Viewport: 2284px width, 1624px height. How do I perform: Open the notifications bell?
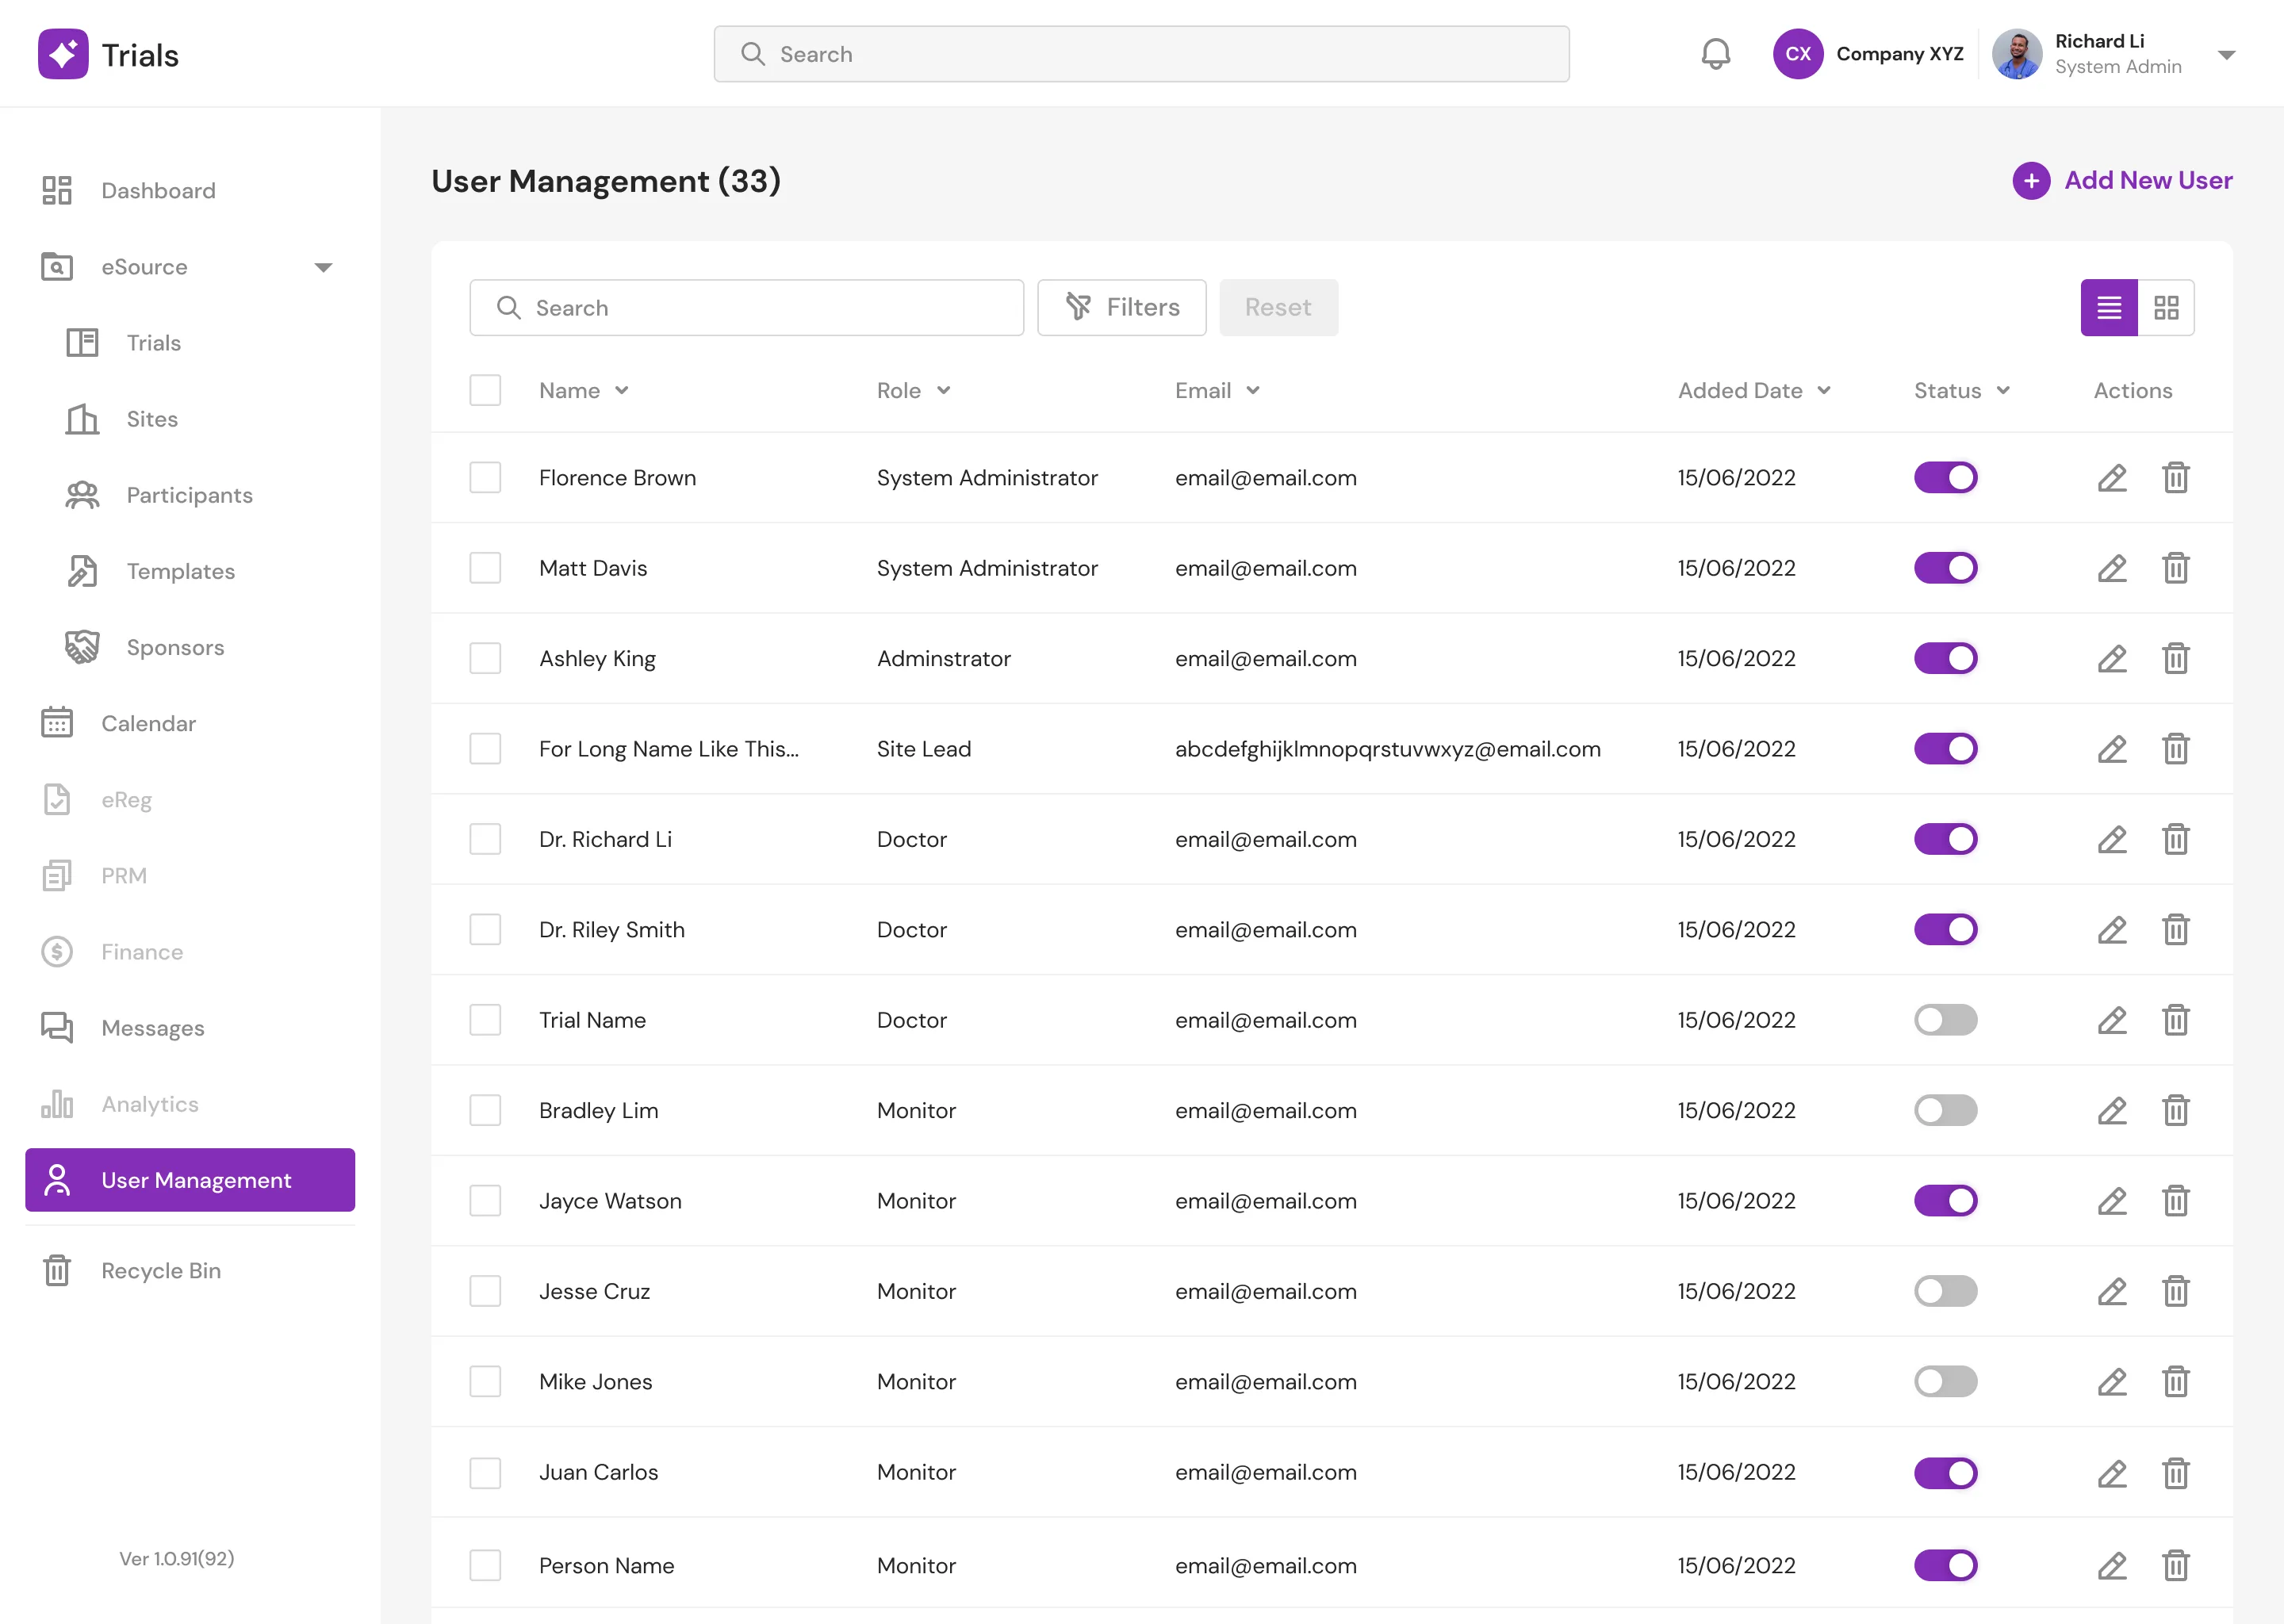pos(1715,54)
